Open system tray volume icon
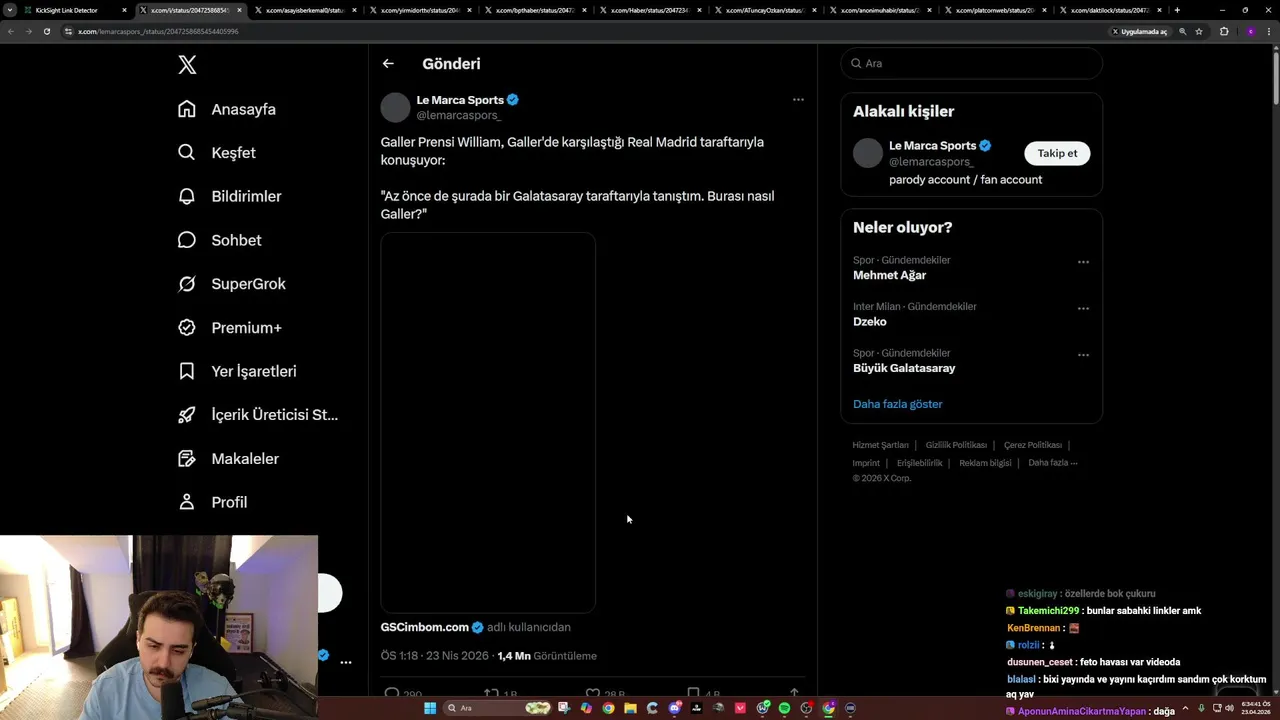 [1230, 708]
